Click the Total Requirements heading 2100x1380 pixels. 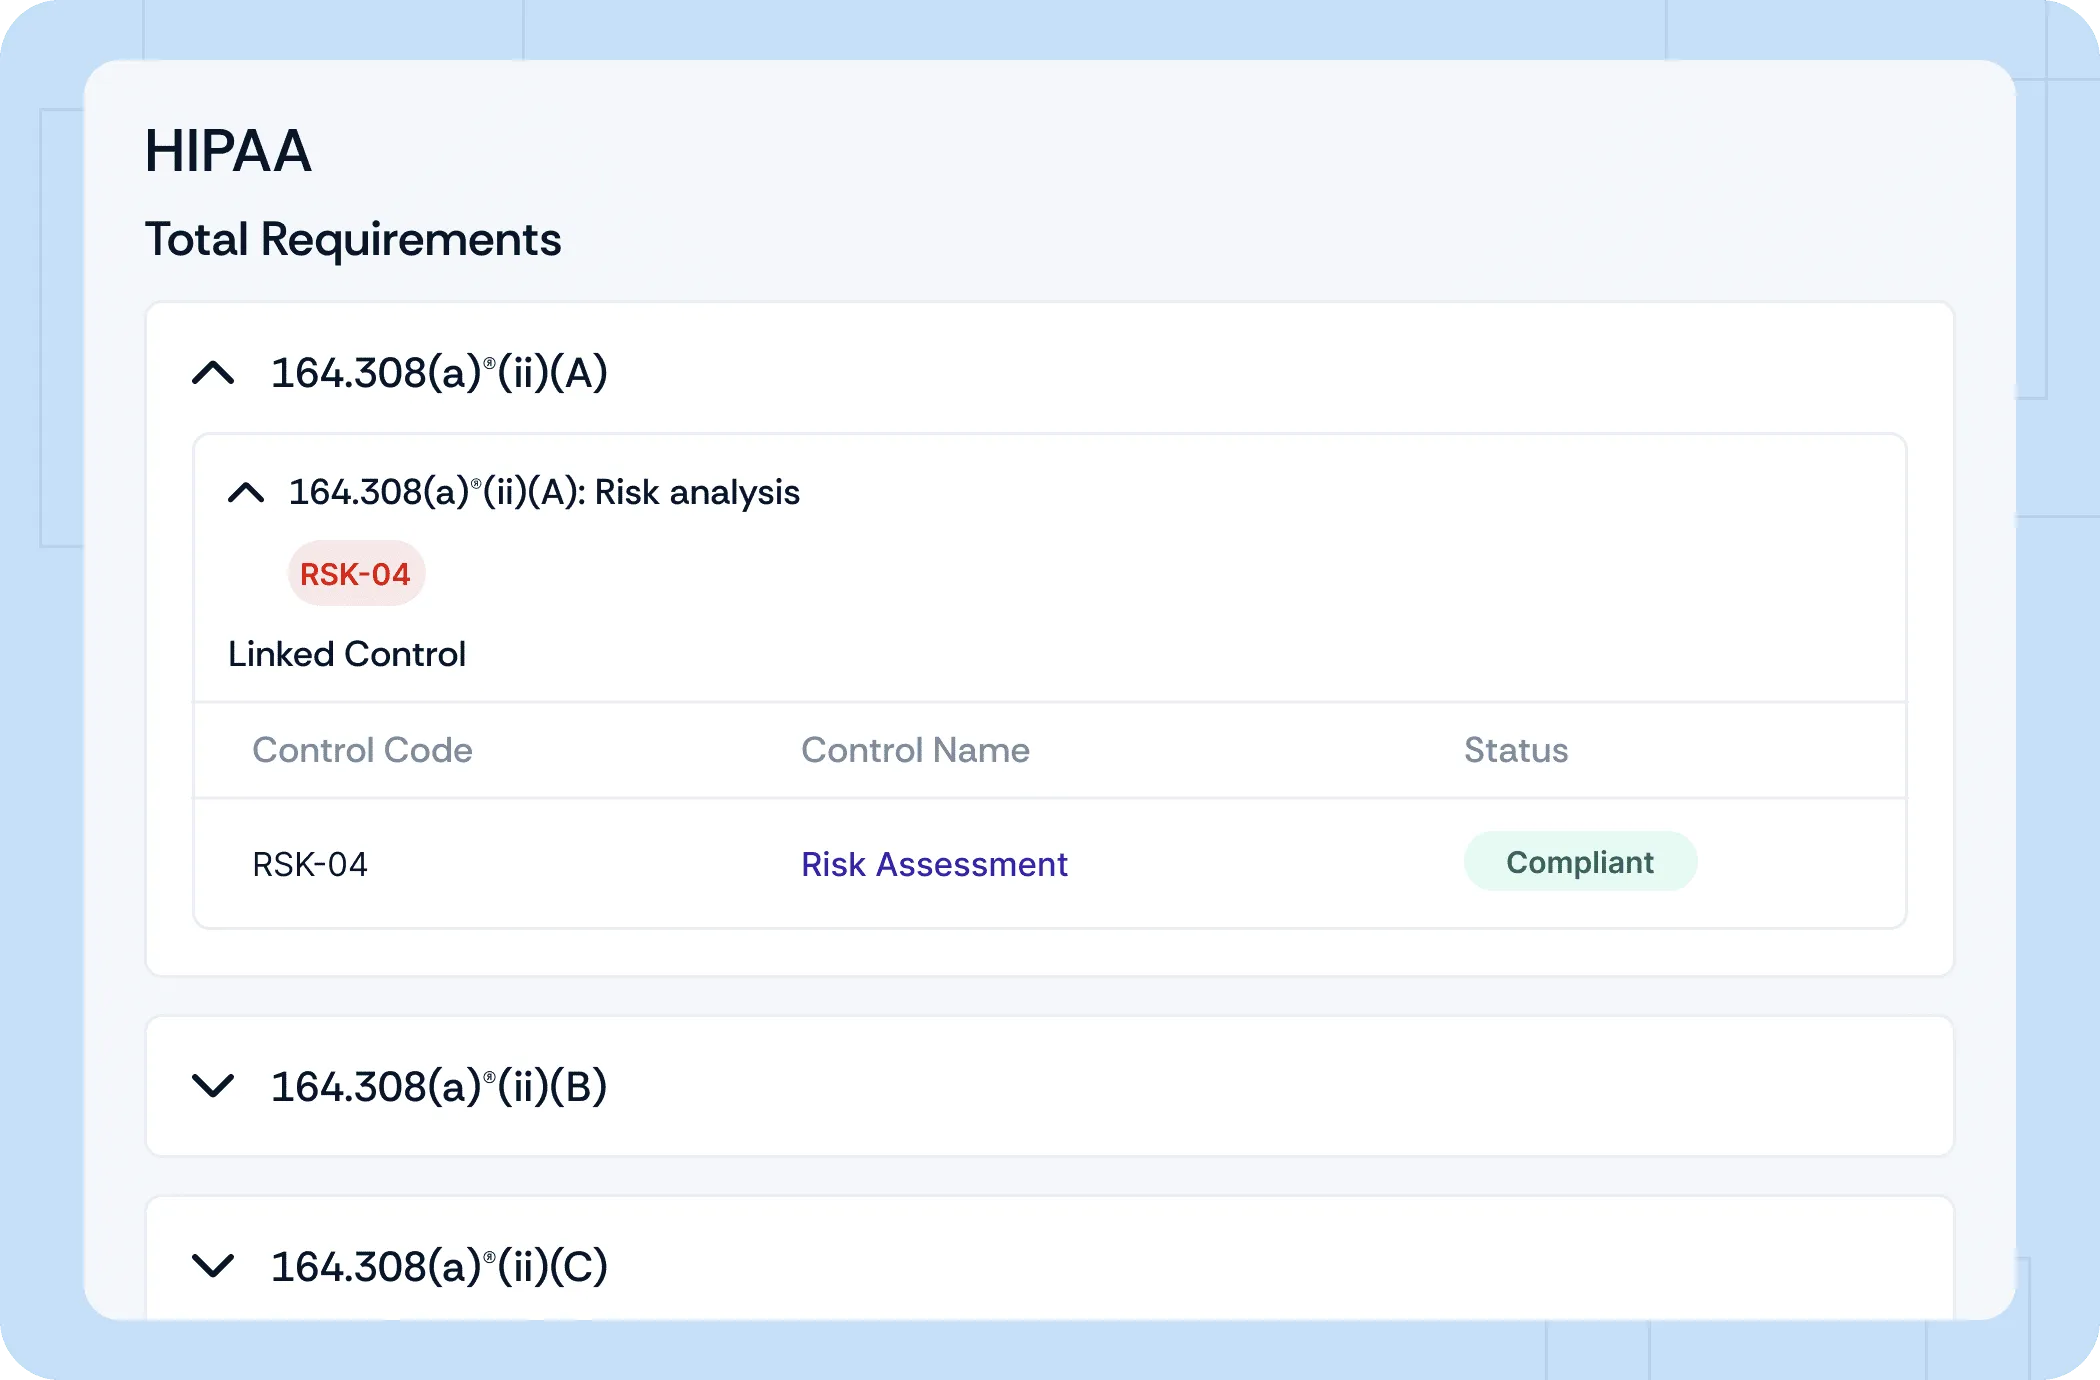(x=353, y=239)
